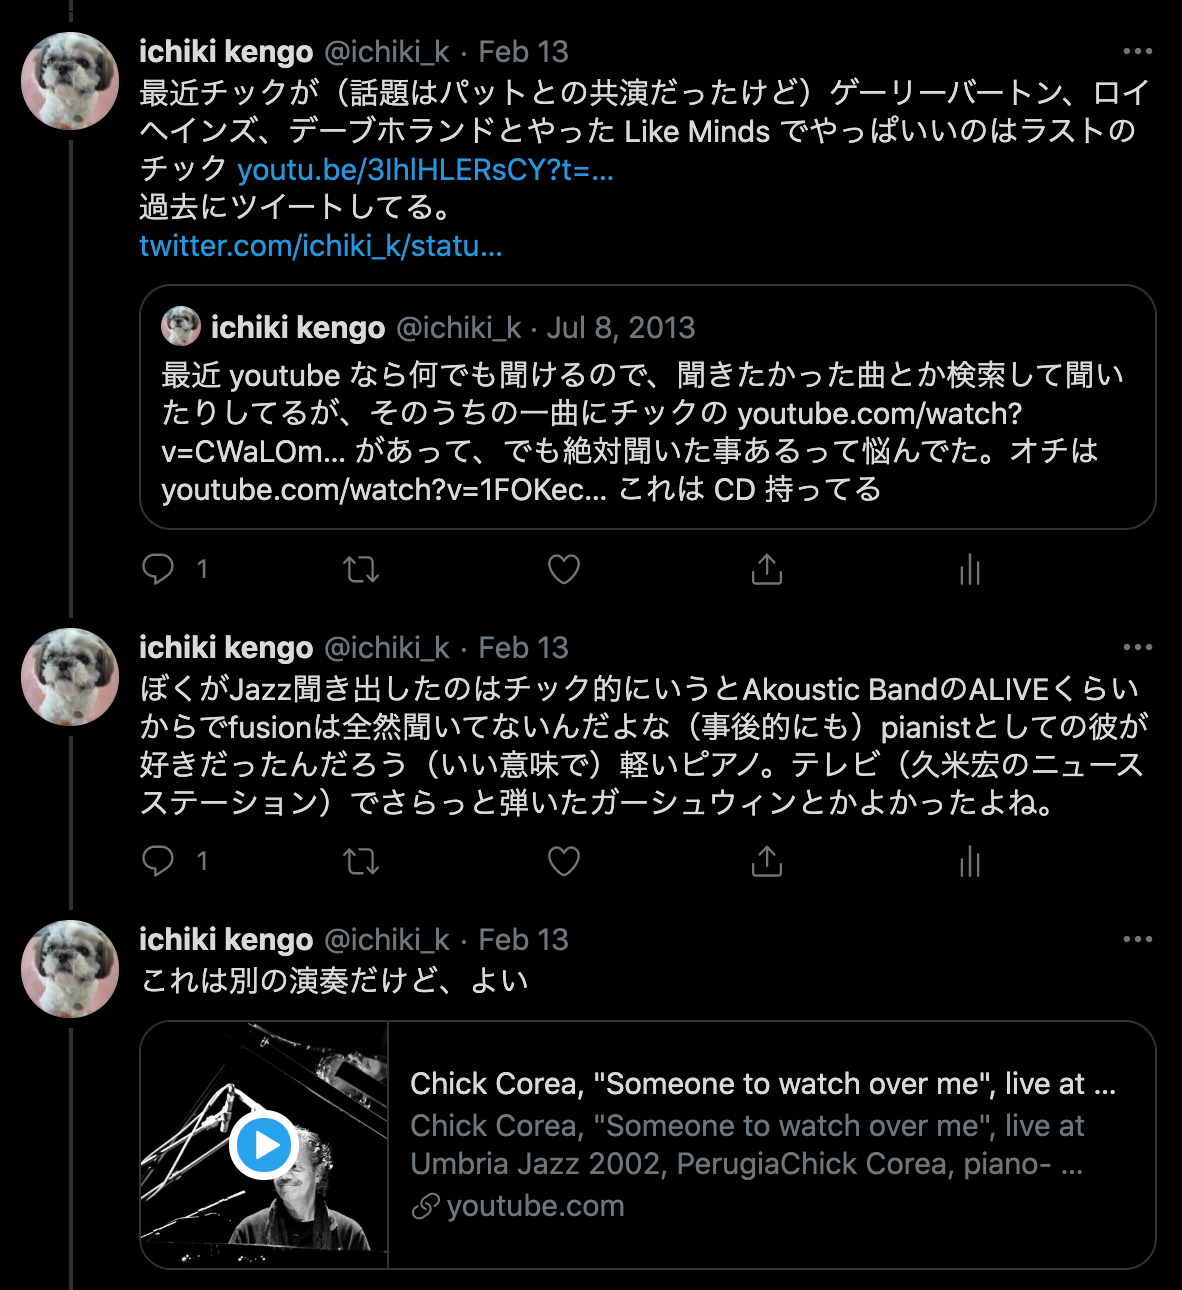Open the Chick Corea youtube.com link card title

pos(763,1084)
